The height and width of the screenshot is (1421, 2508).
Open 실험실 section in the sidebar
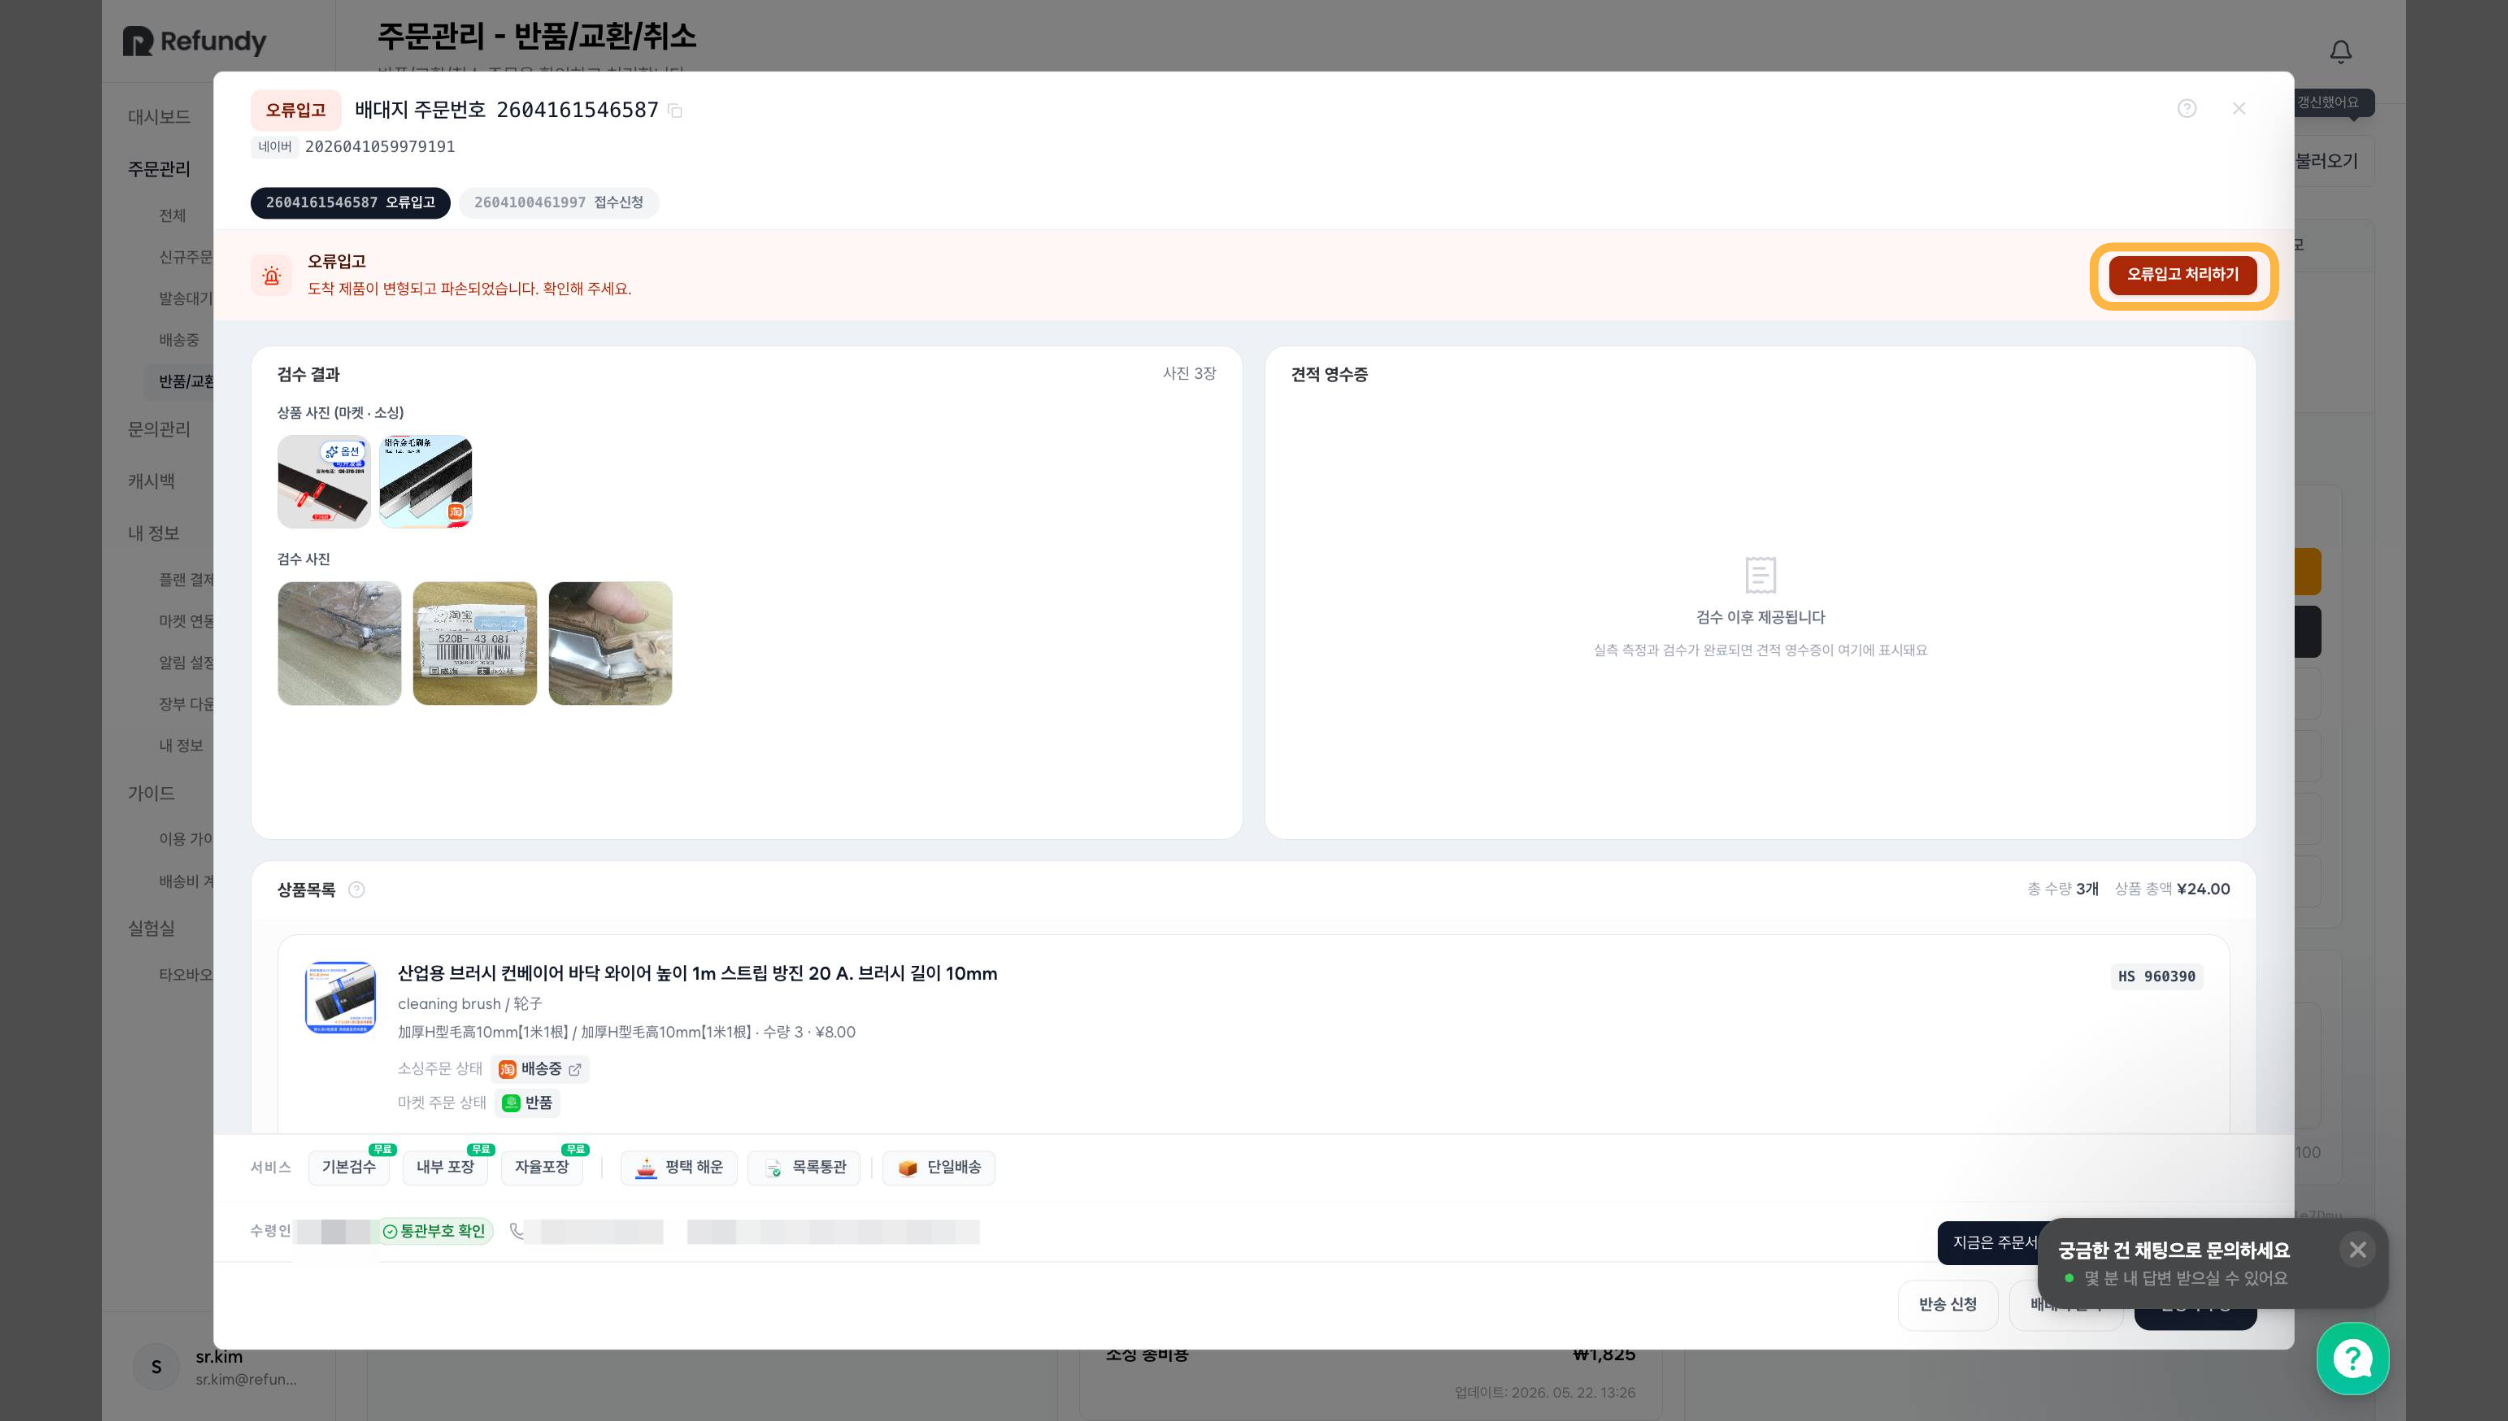pos(151,929)
